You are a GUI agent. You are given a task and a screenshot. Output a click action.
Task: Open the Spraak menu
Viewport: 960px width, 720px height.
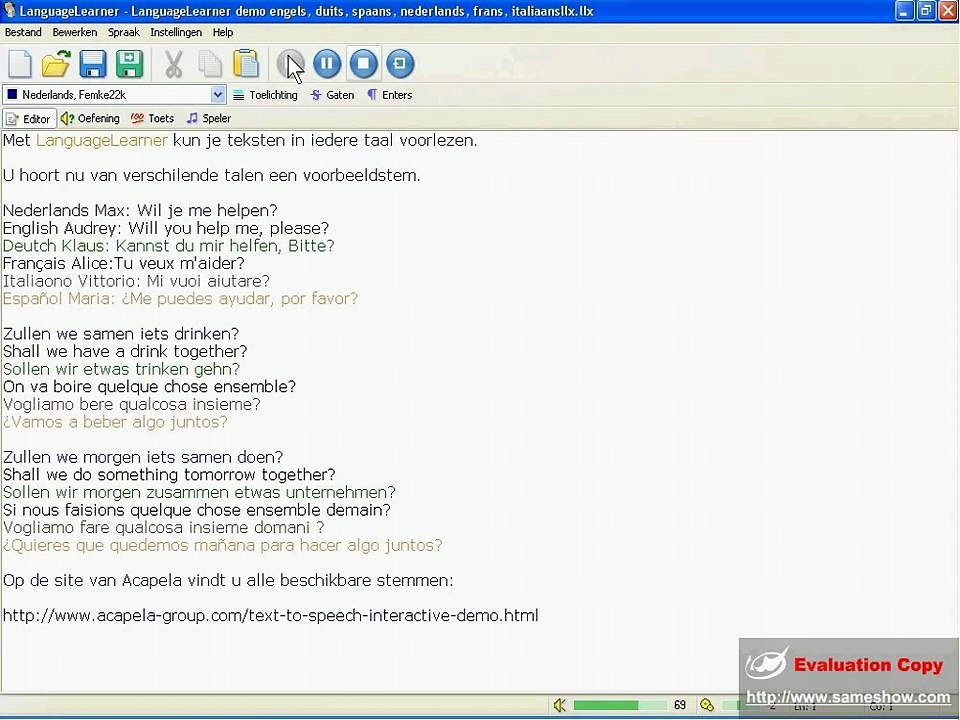(124, 32)
